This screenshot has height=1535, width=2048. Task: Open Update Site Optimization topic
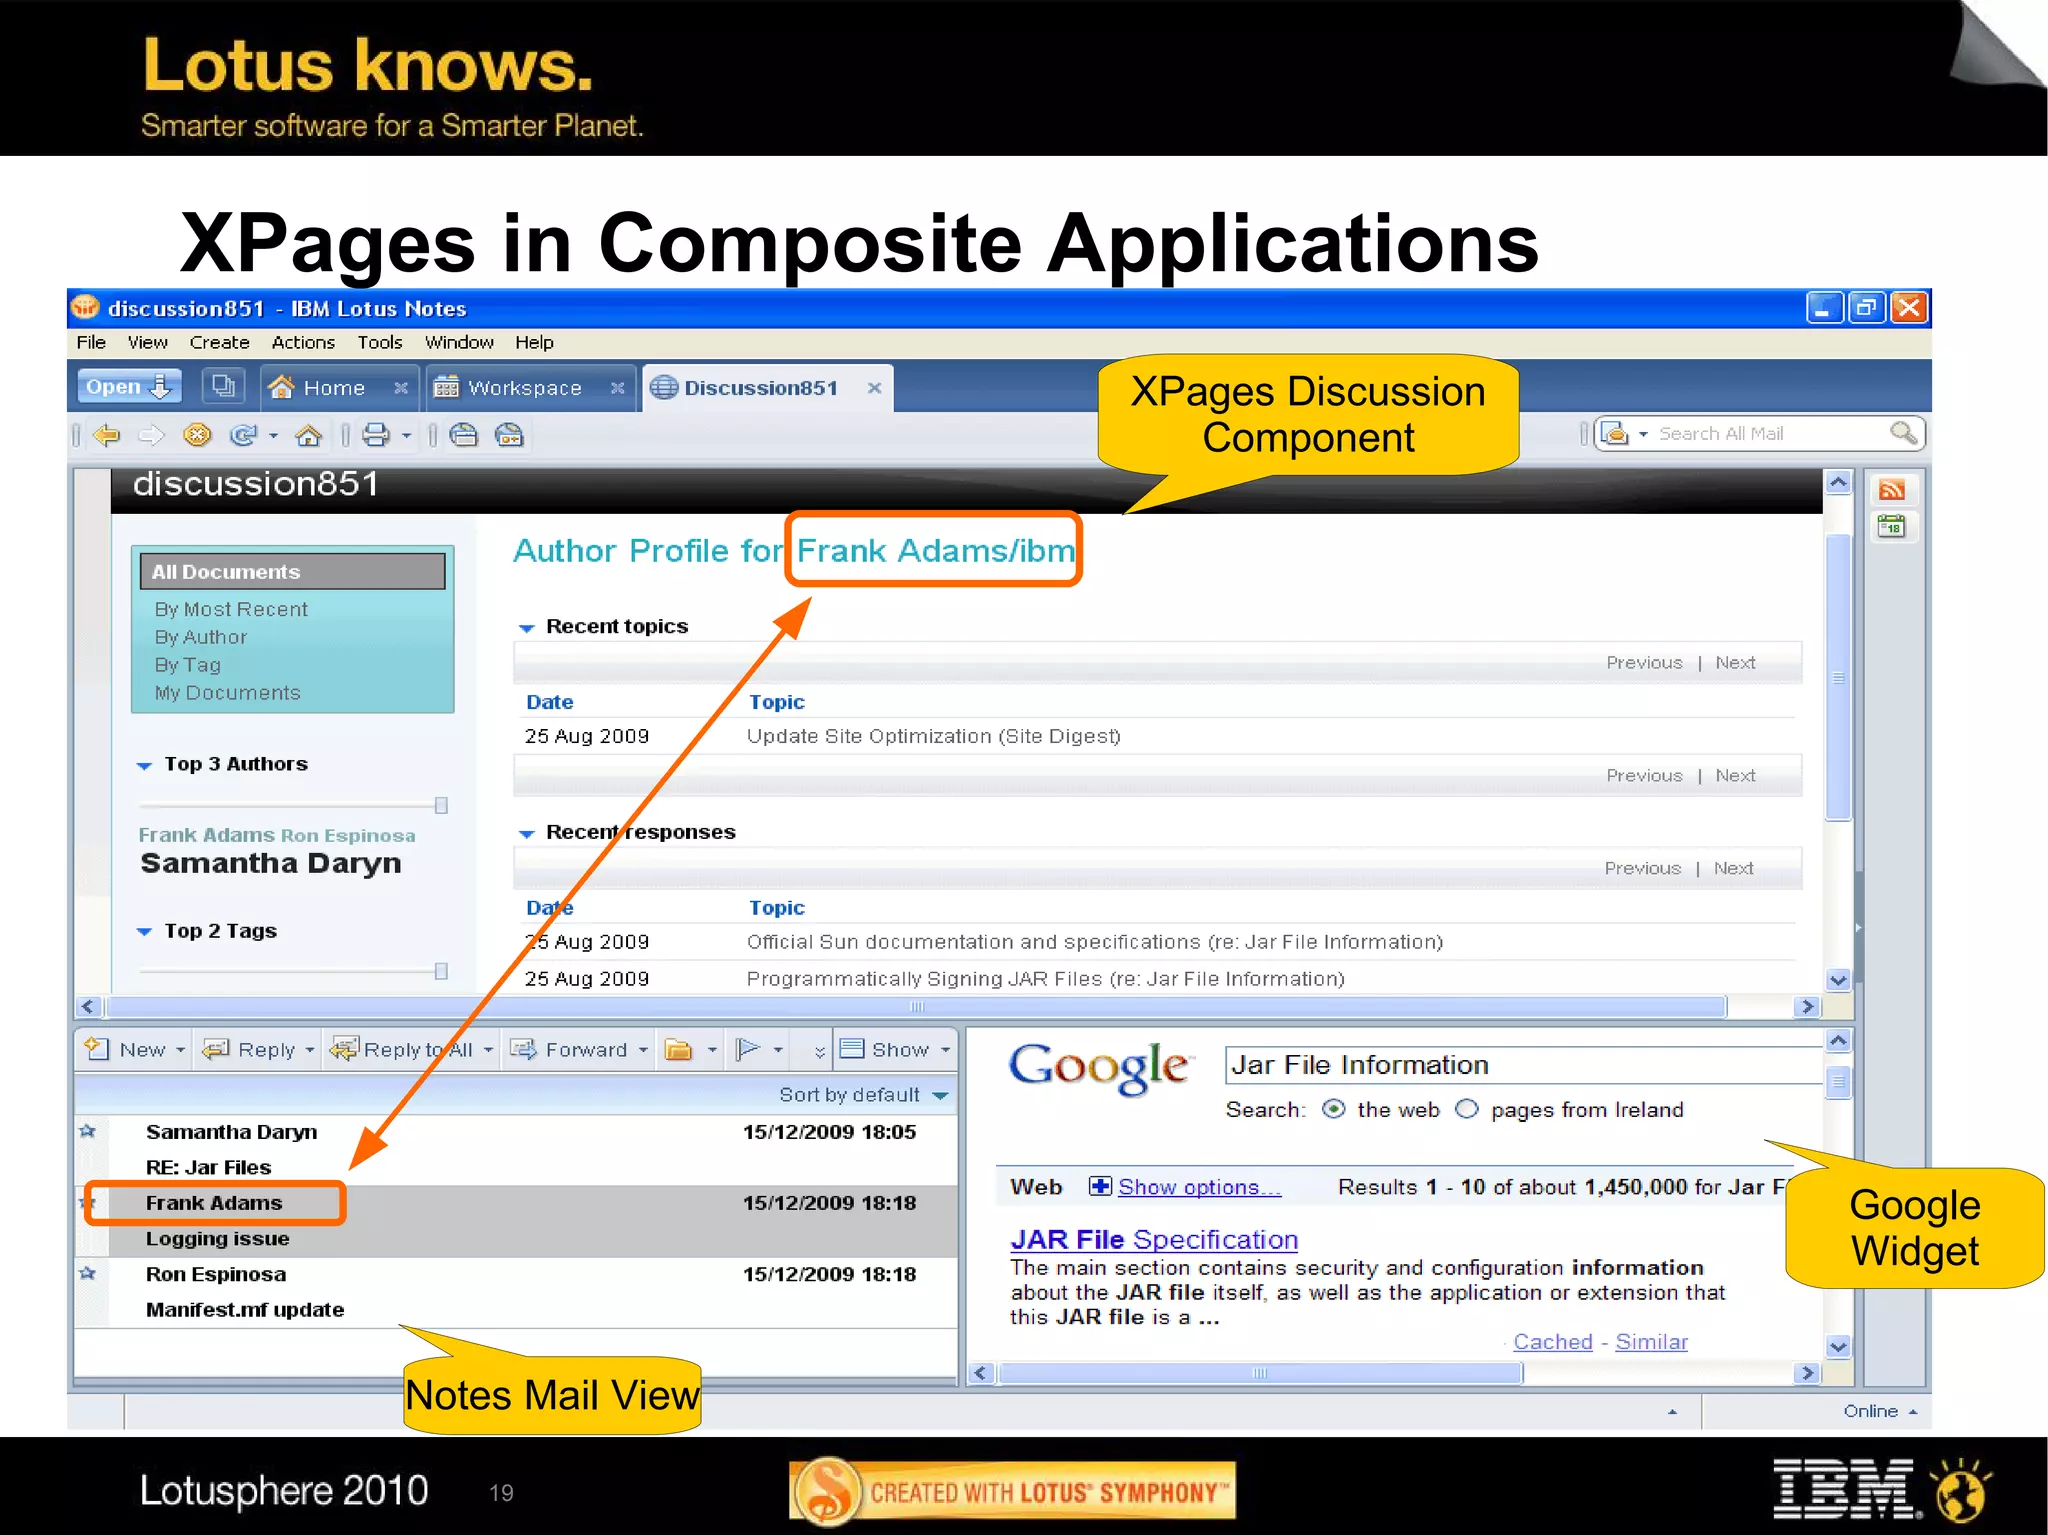click(x=933, y=736)
